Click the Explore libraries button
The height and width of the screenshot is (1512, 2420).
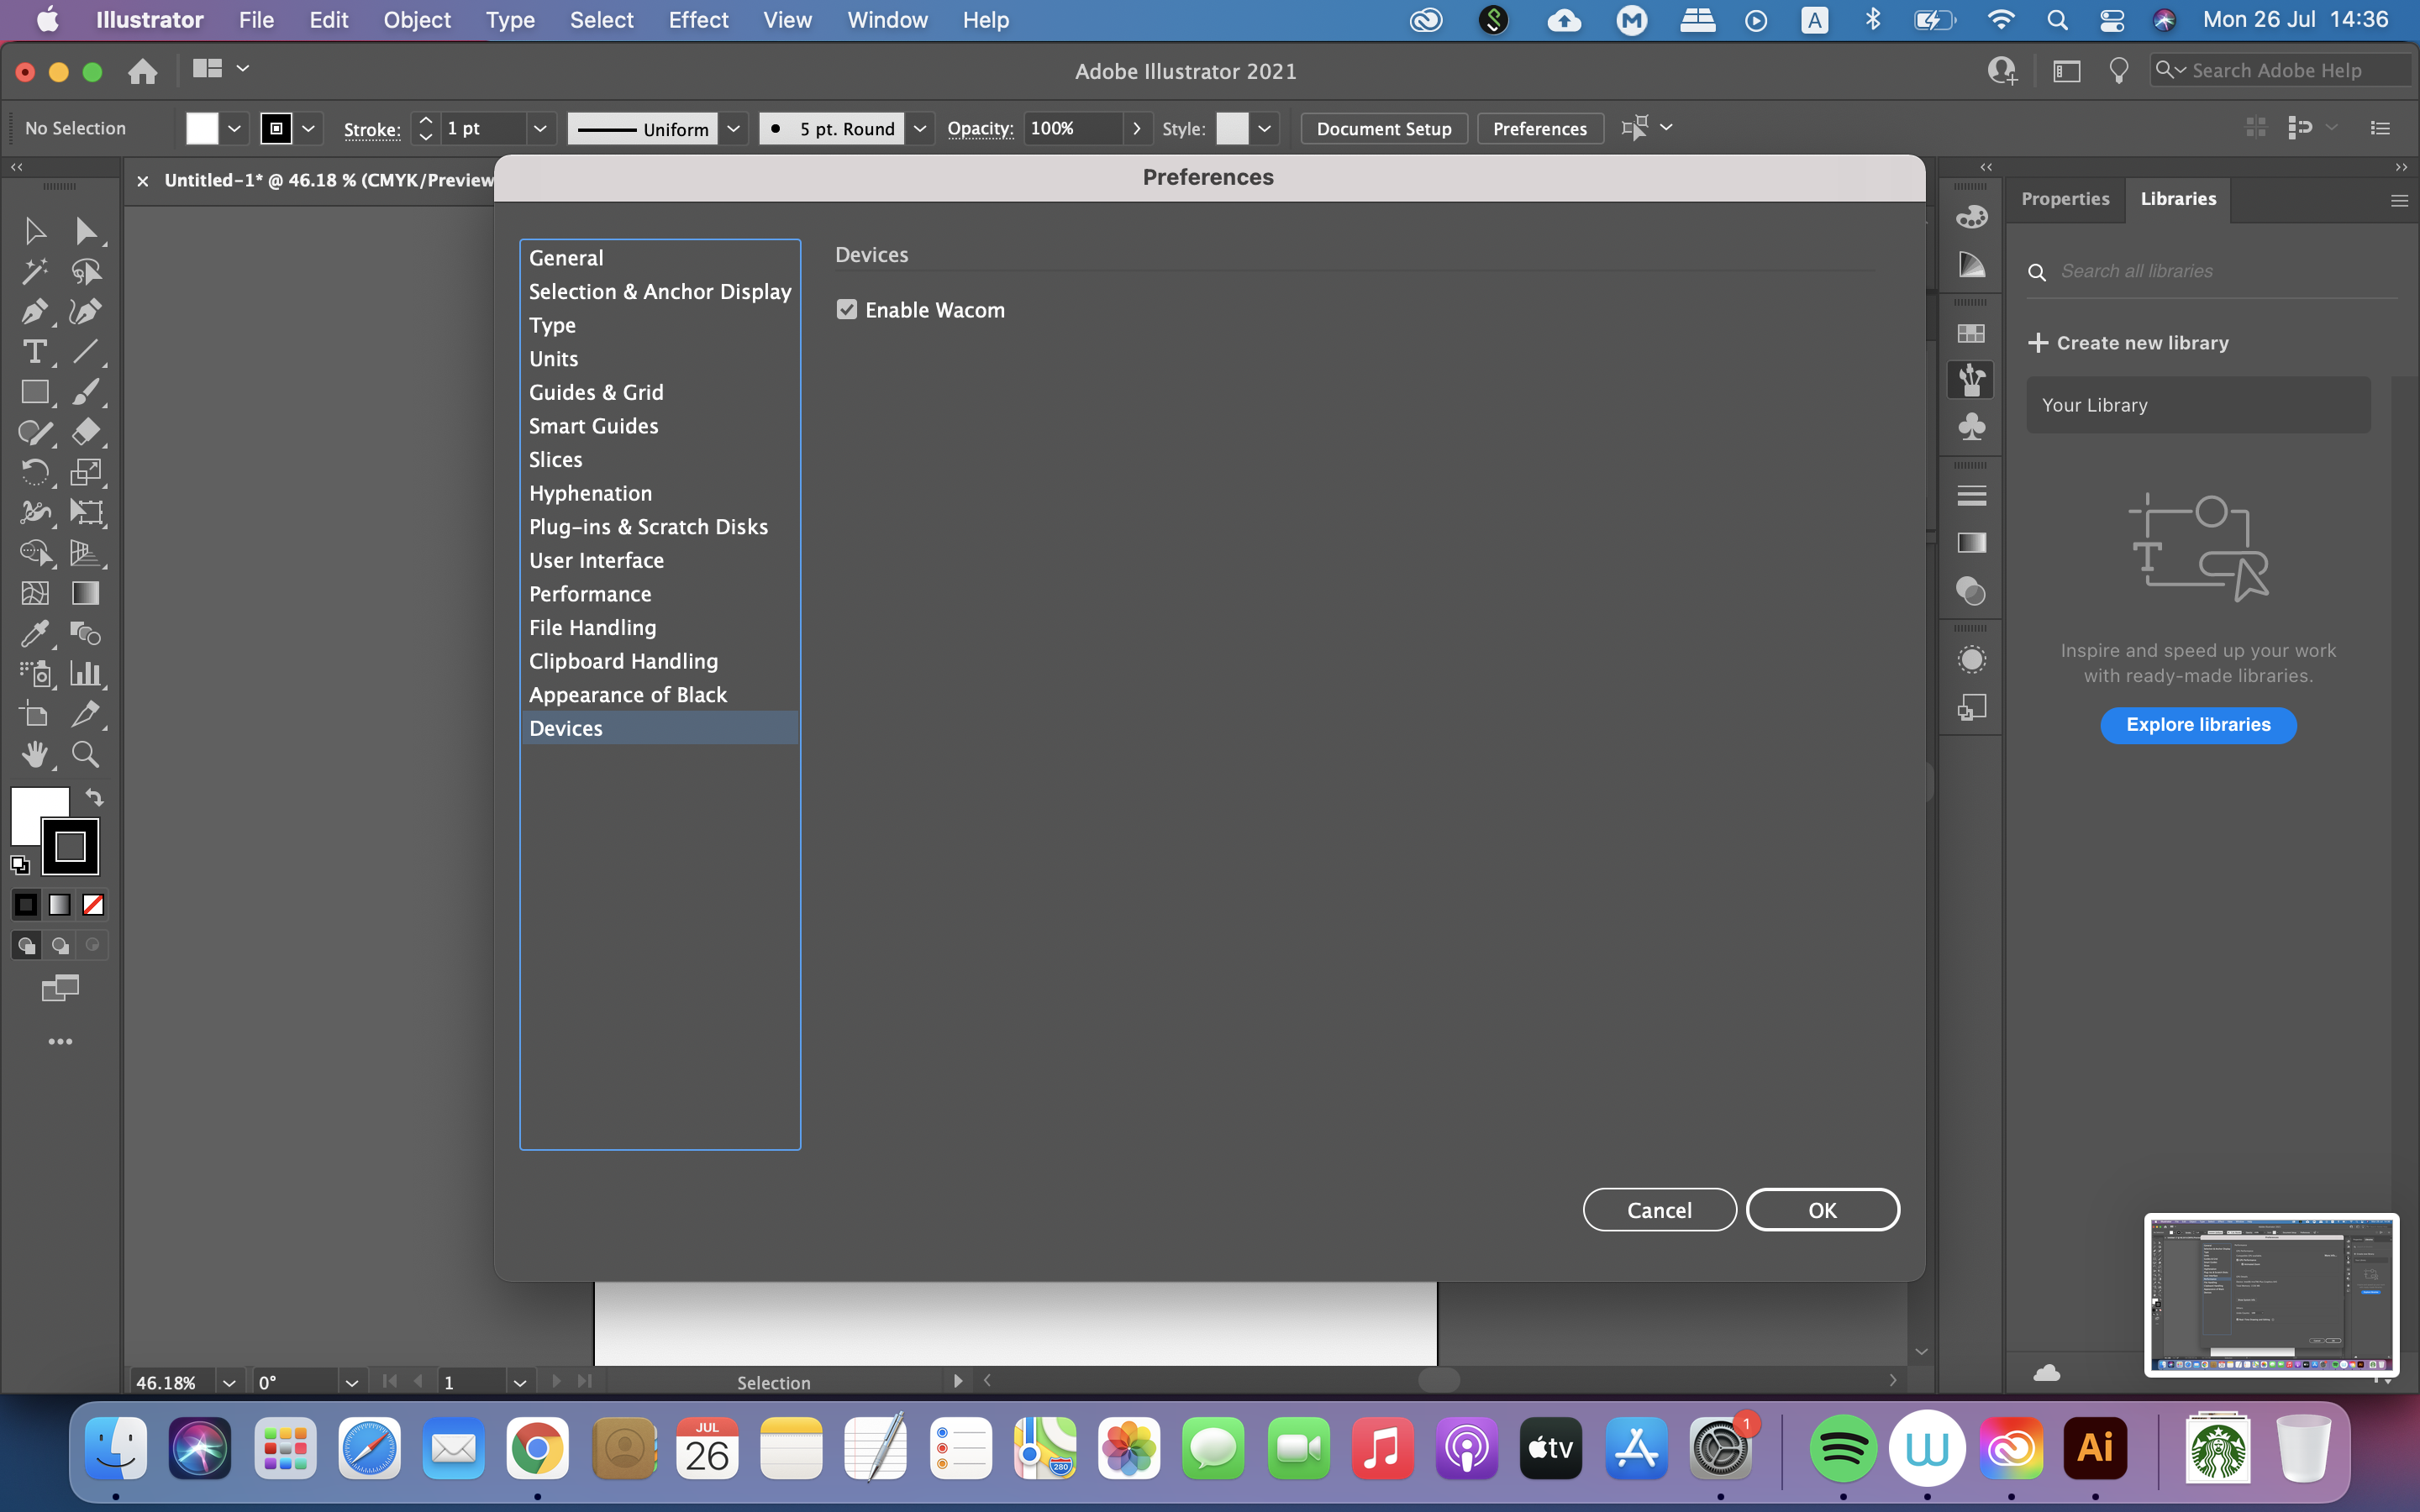(2198, 724)
